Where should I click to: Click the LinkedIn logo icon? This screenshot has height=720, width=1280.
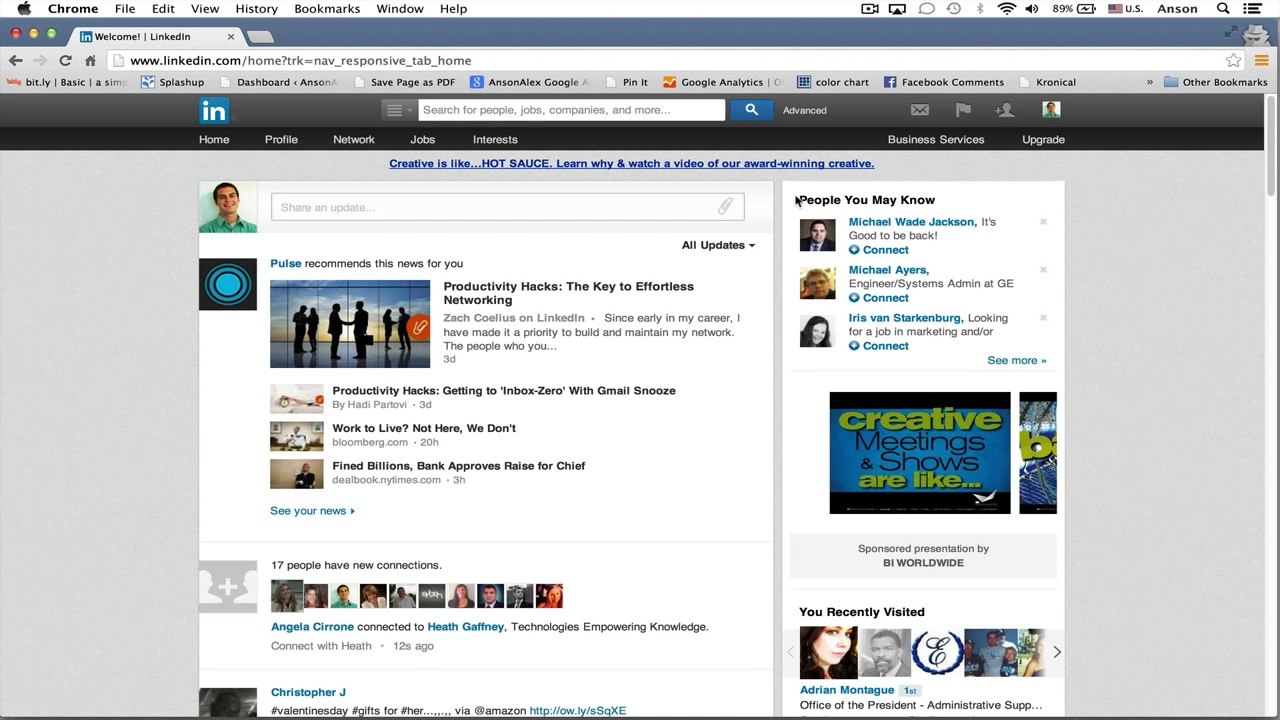[x=214, y=110]
